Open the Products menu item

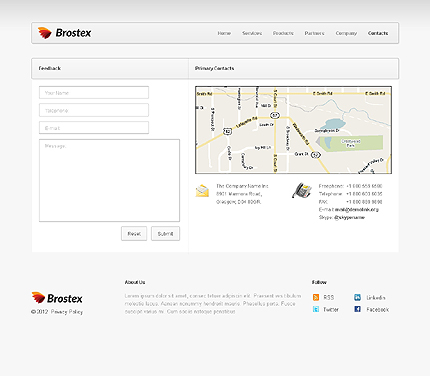click(283, 33)
